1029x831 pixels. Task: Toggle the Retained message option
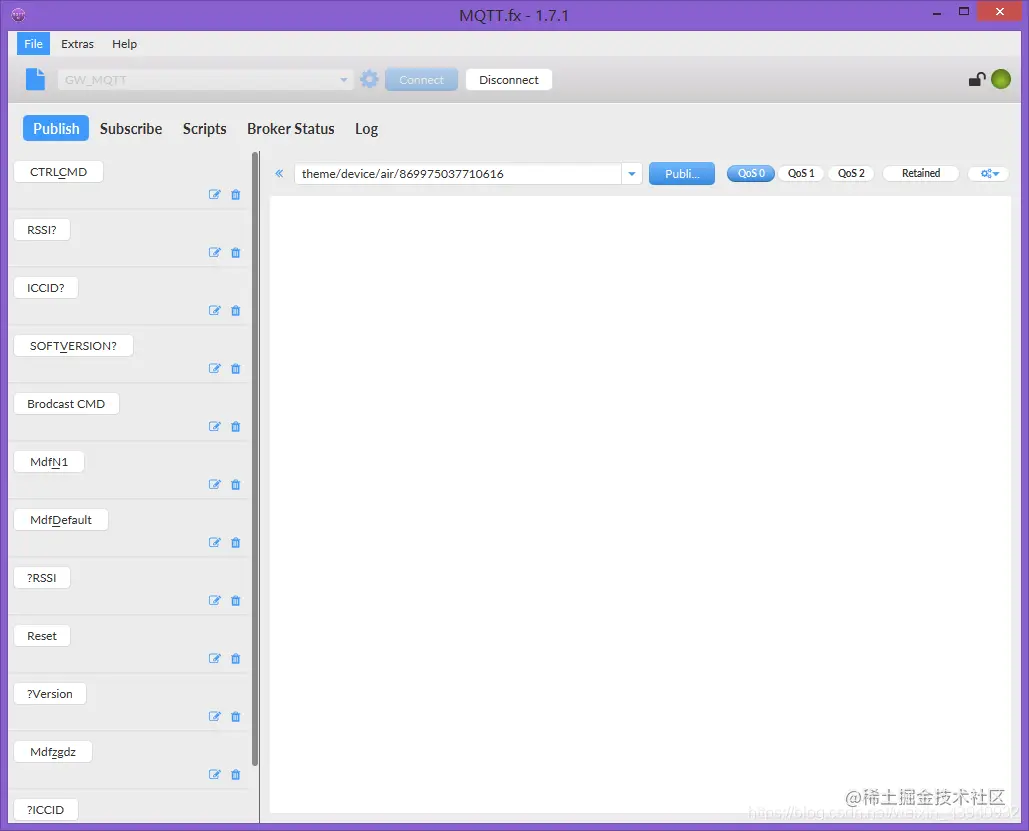point(921,173)
